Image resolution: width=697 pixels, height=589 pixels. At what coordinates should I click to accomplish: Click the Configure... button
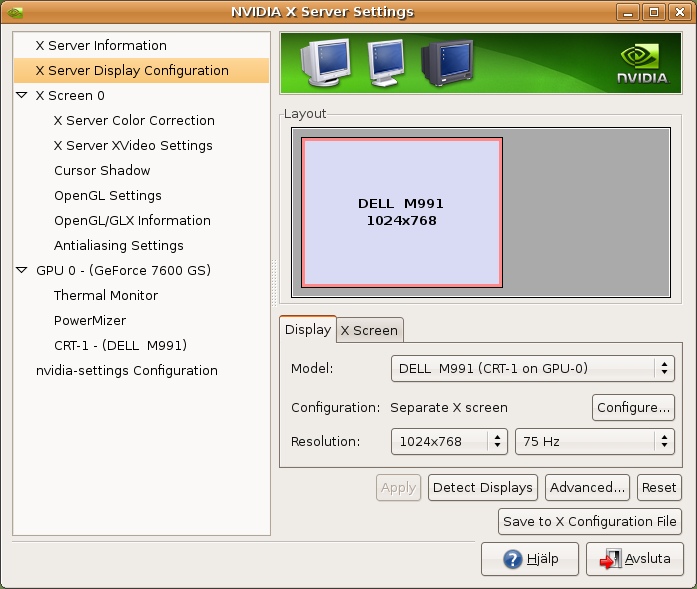click(633, 407)
